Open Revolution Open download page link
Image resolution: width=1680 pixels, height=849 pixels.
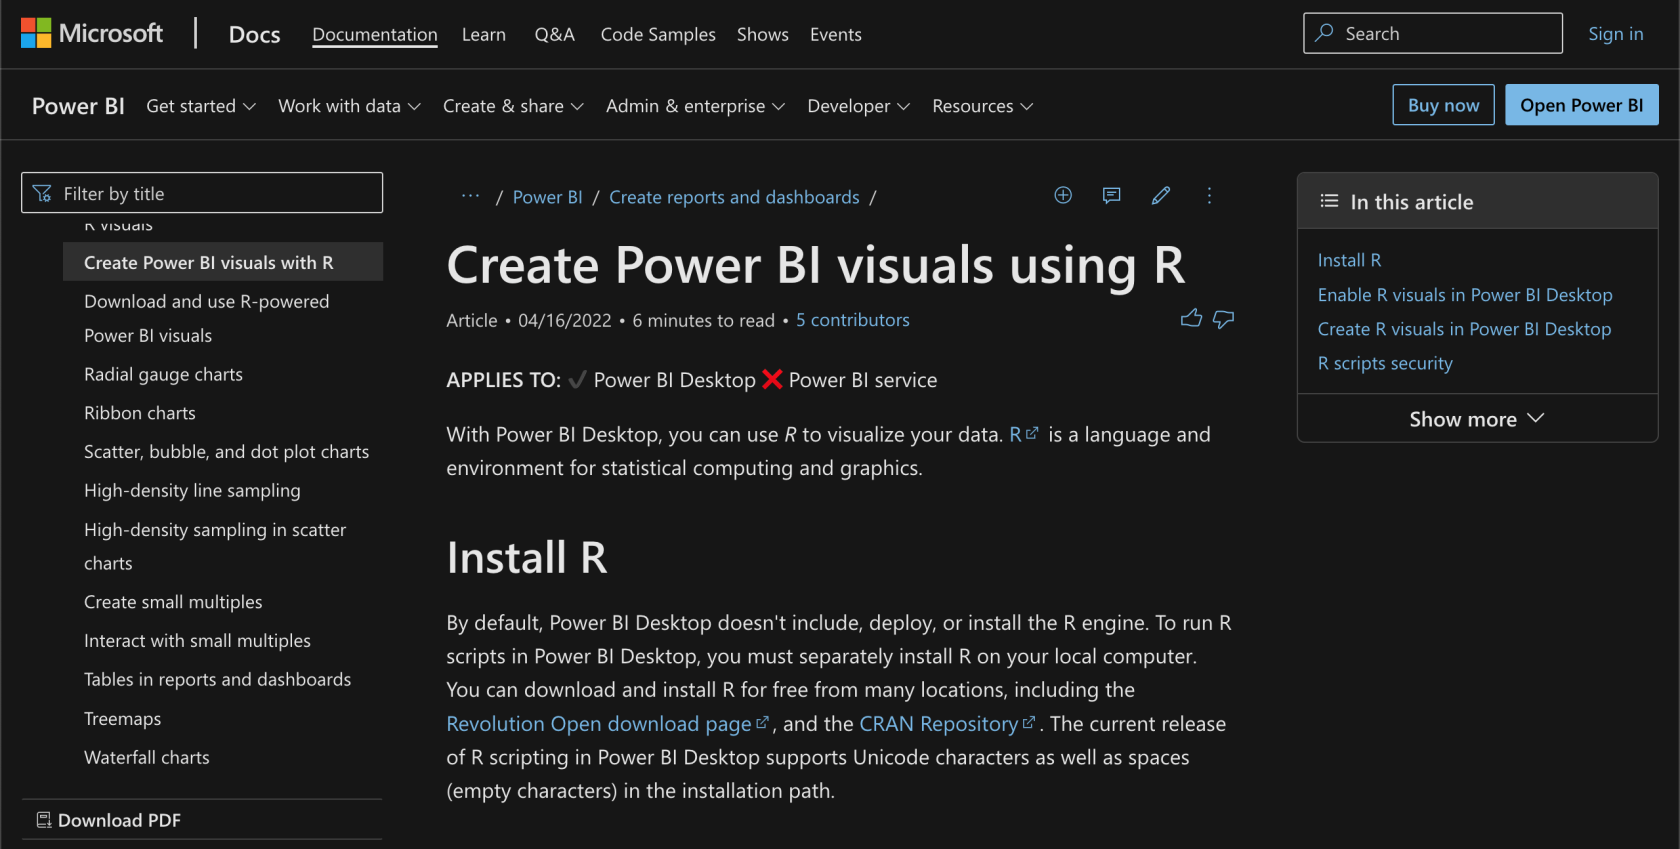click(607, 723)
